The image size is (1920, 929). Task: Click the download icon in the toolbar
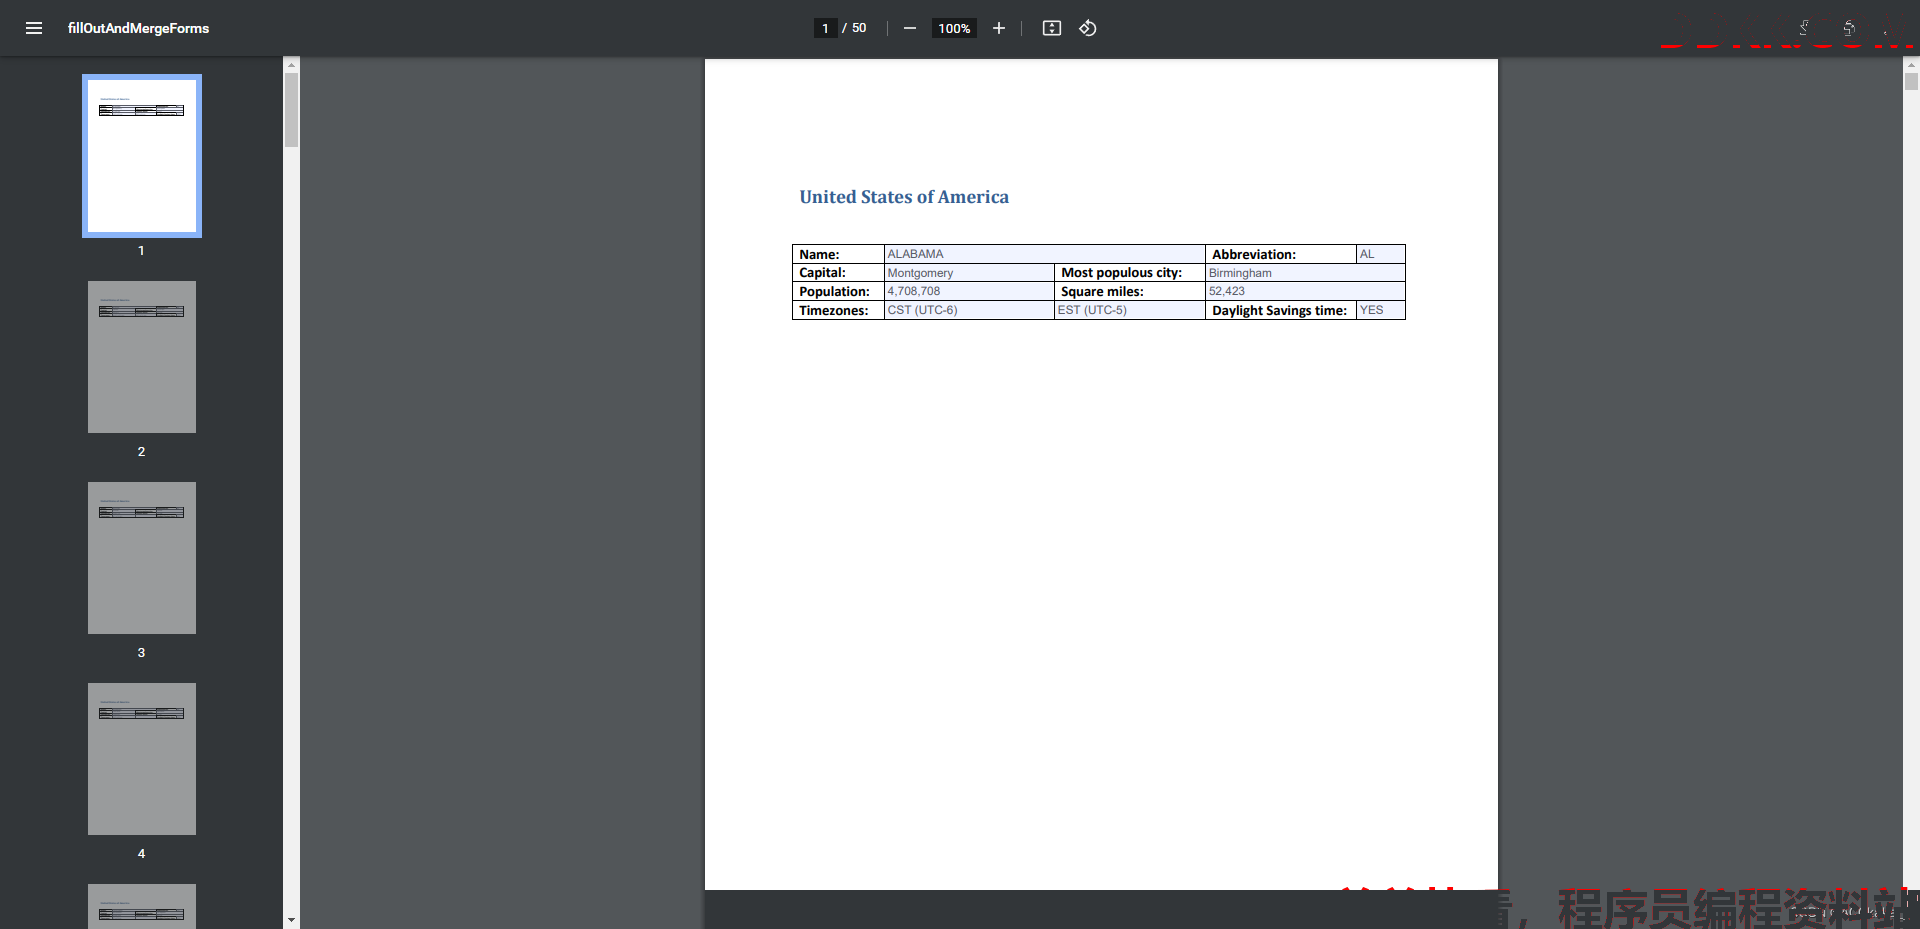pos(1804,28)
